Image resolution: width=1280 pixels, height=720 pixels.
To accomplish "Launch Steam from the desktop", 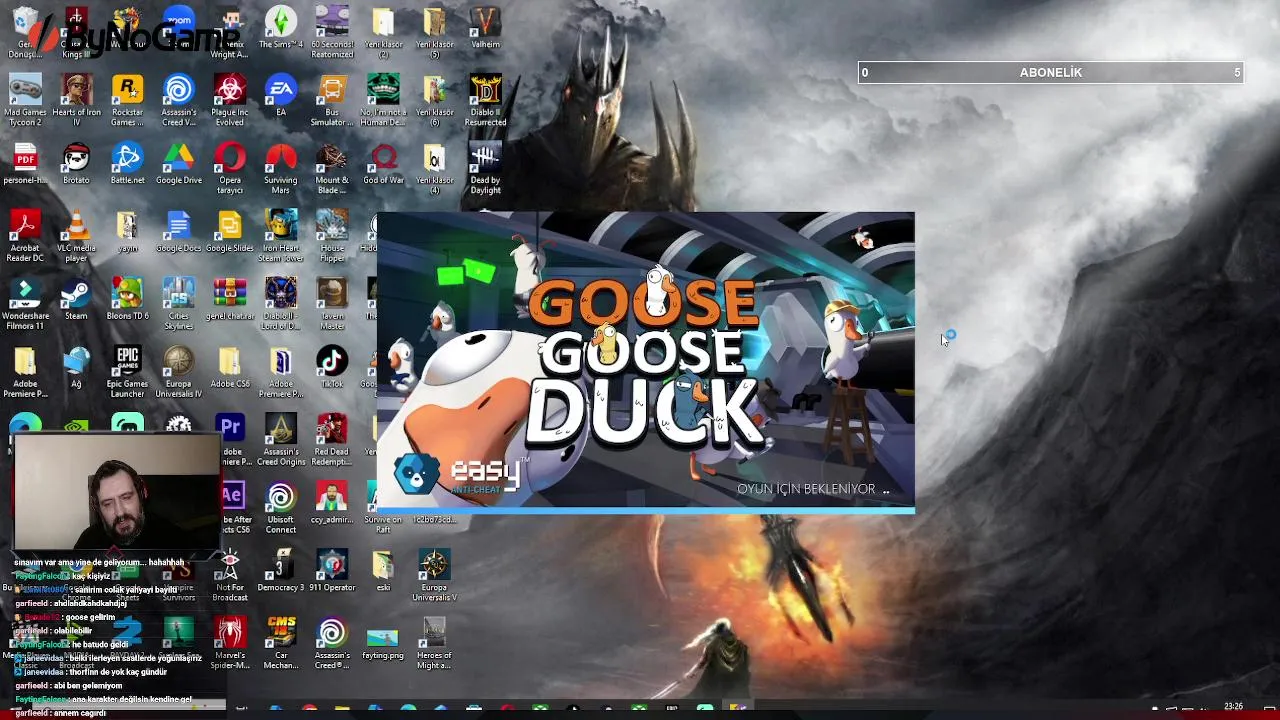I will pos(76,299).
